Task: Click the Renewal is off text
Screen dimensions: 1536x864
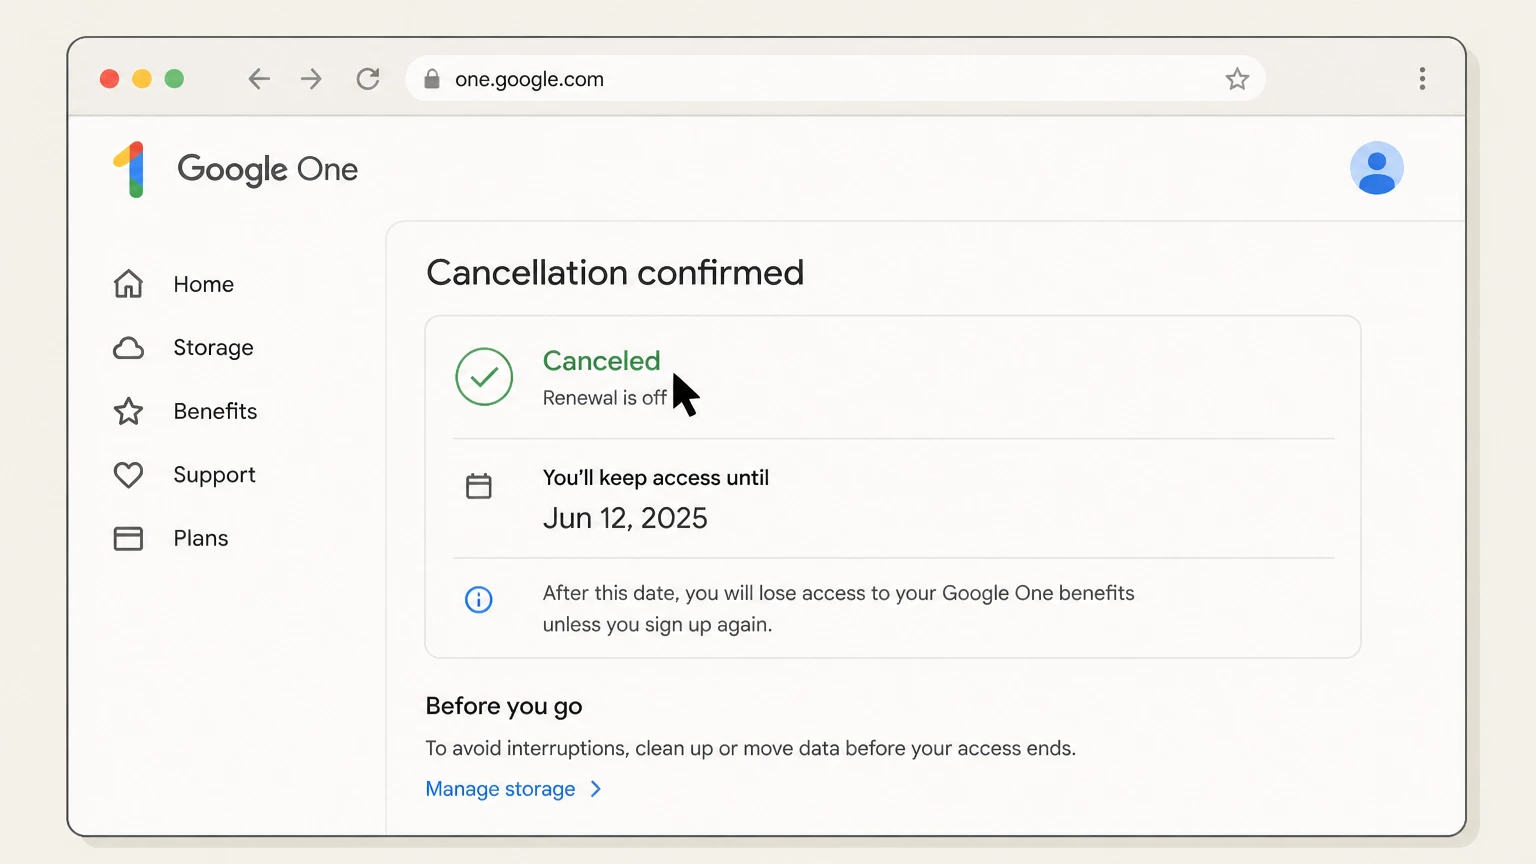Action: pos(604,398)
